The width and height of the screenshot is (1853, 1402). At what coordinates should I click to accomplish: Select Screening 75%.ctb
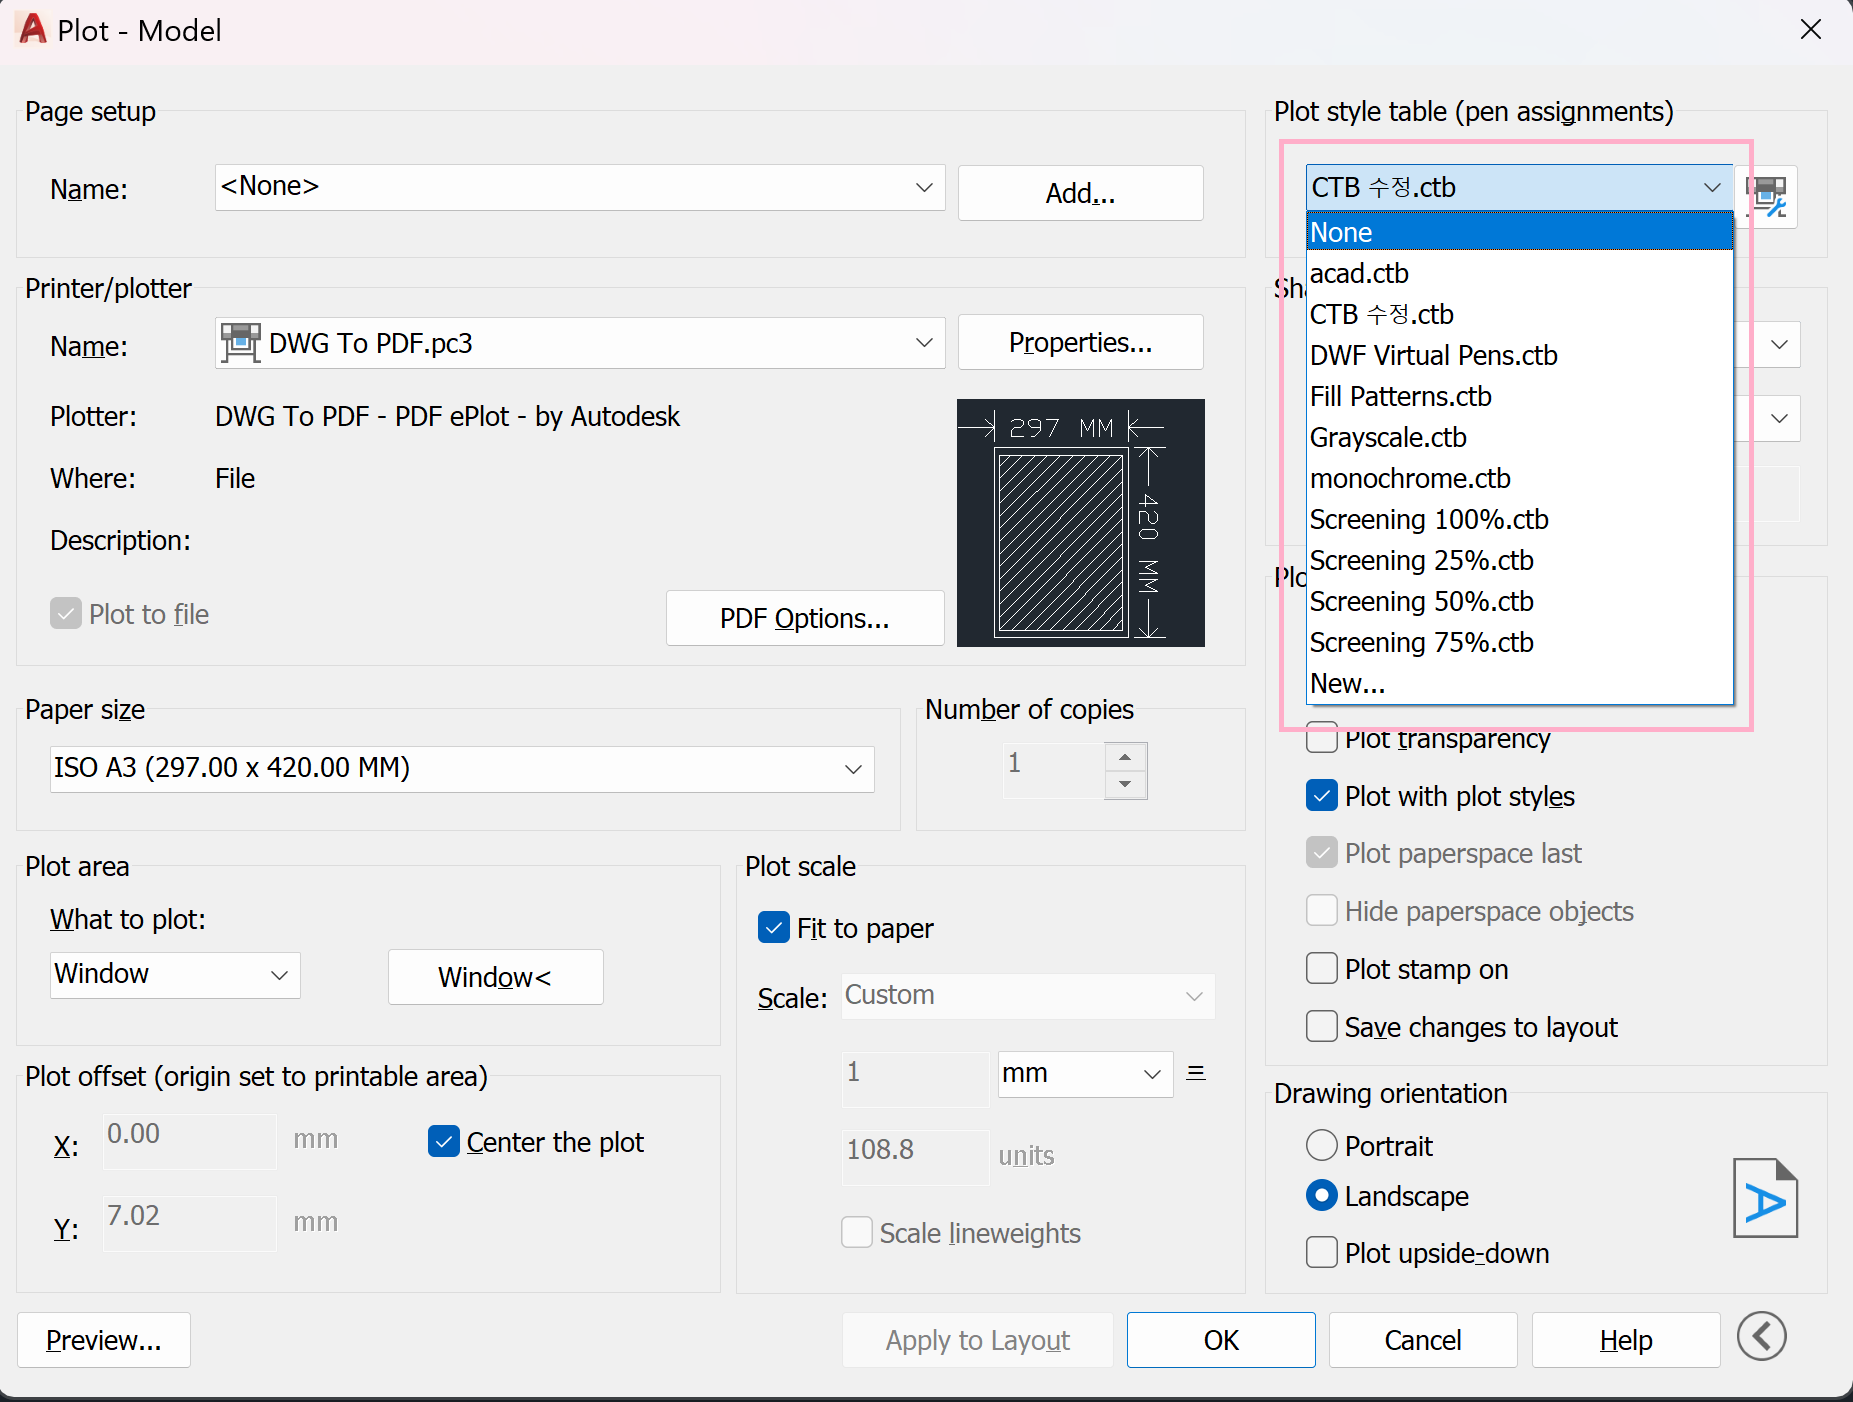(x=1519, y=642)
